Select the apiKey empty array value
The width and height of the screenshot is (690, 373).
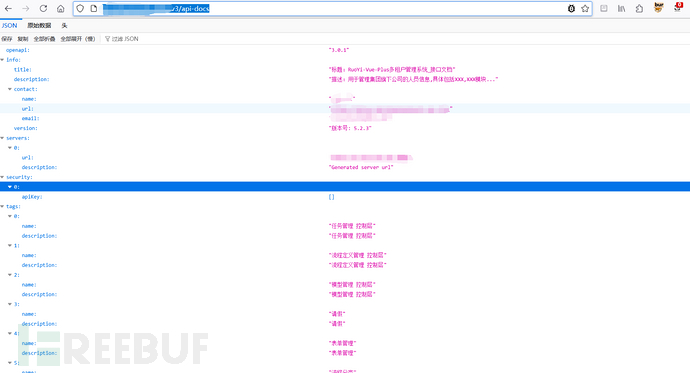click(x=331, y=197)
